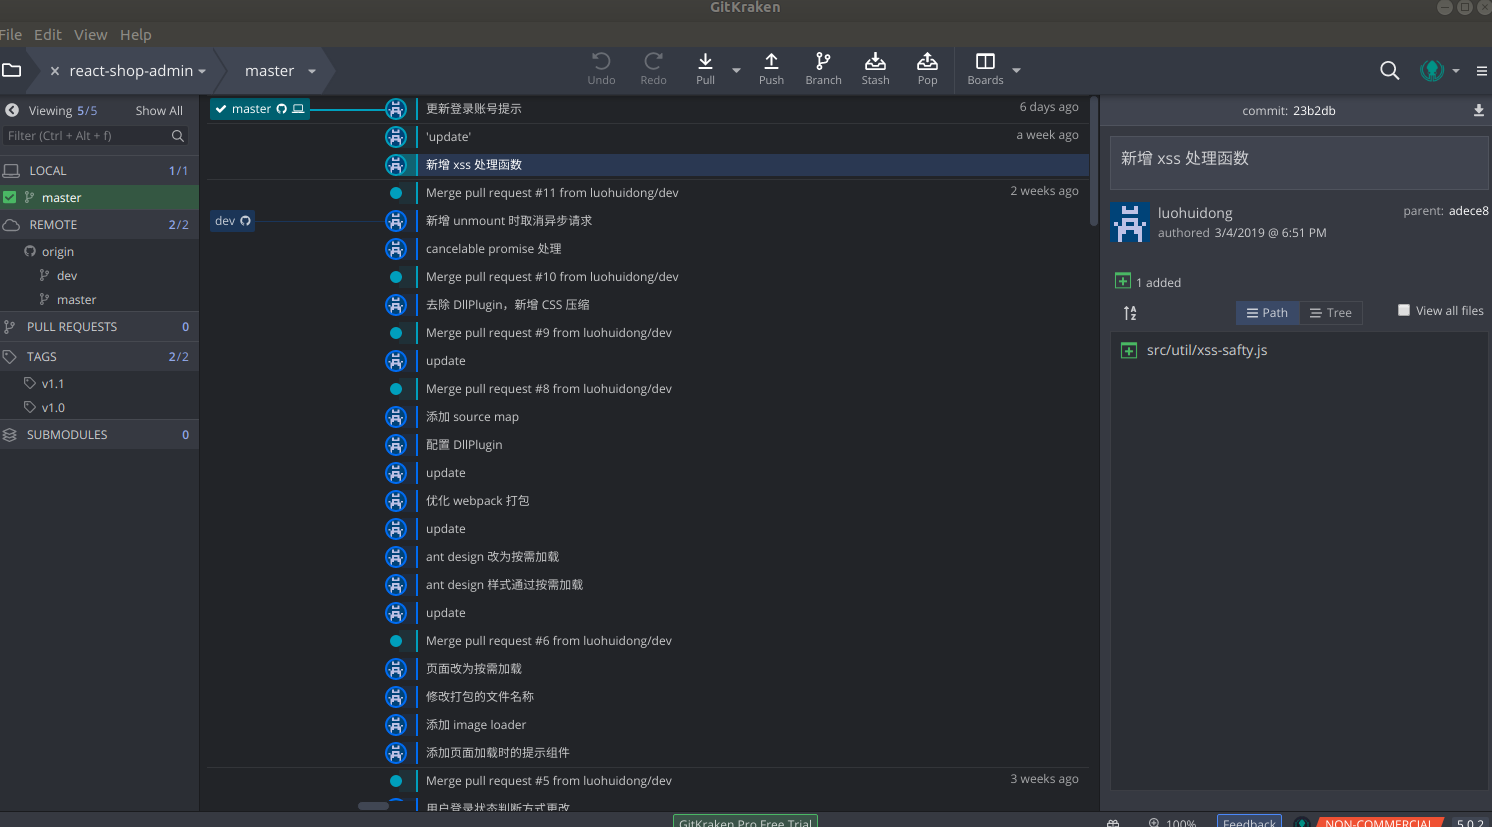
Task: Click the dev branch label in graph
Action: (x=232, y=221)
